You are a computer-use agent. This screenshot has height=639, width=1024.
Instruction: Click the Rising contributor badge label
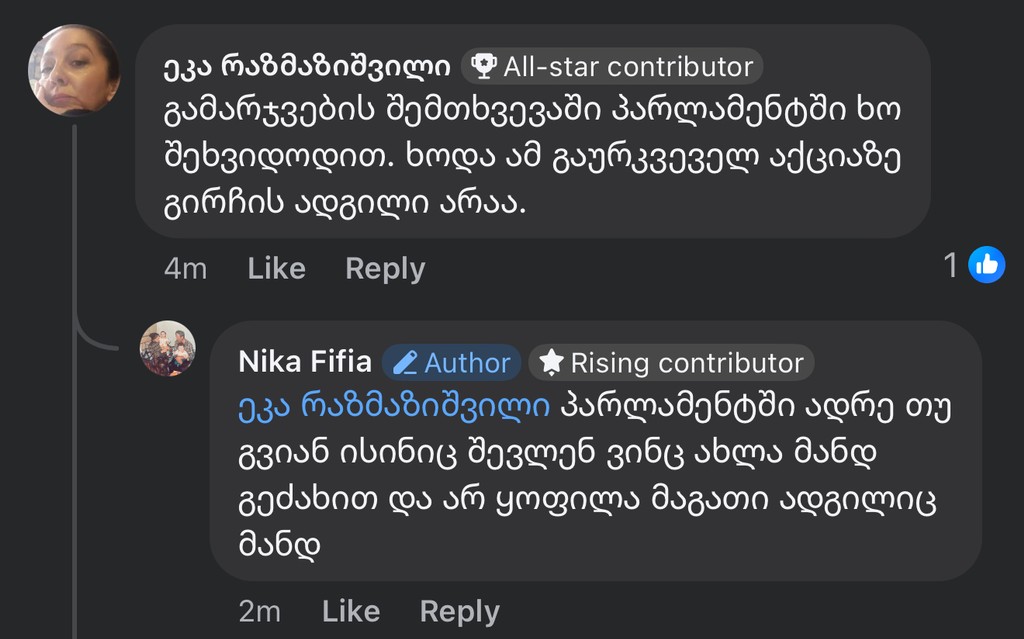coord(686,363)
